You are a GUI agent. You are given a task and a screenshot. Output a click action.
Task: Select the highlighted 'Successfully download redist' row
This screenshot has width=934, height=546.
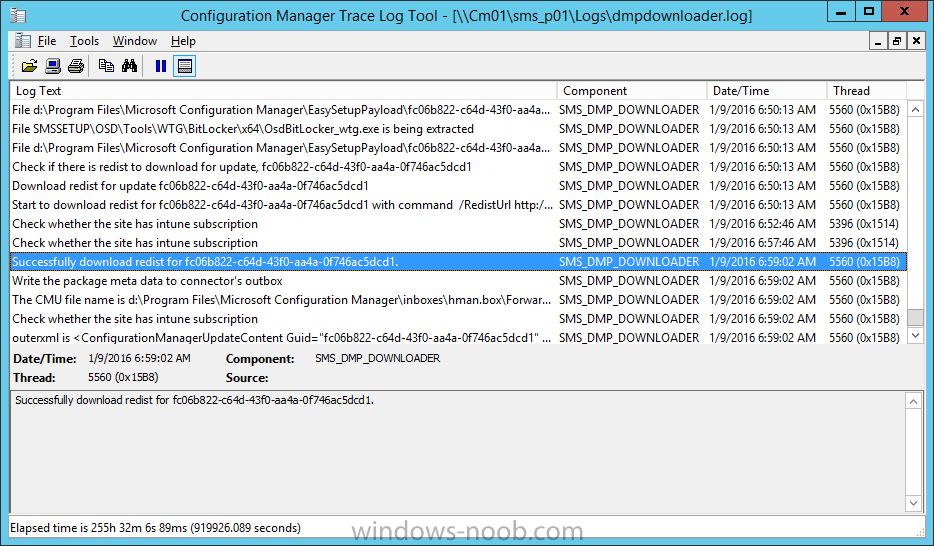point(458,261)
